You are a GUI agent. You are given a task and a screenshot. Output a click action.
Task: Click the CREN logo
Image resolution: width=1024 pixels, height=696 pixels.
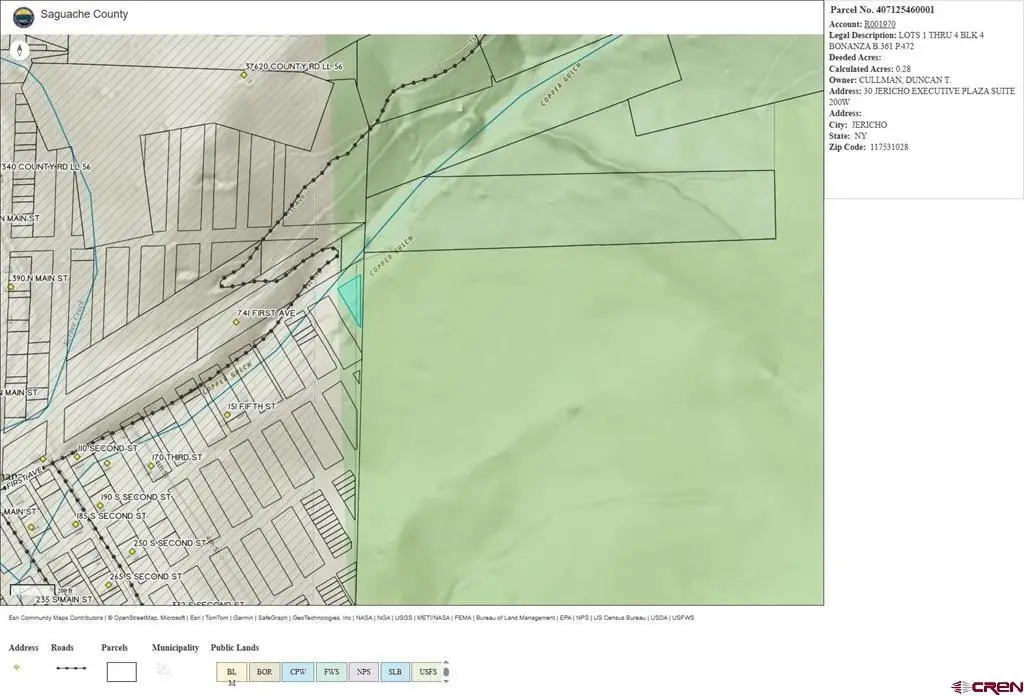pos(986,687)
